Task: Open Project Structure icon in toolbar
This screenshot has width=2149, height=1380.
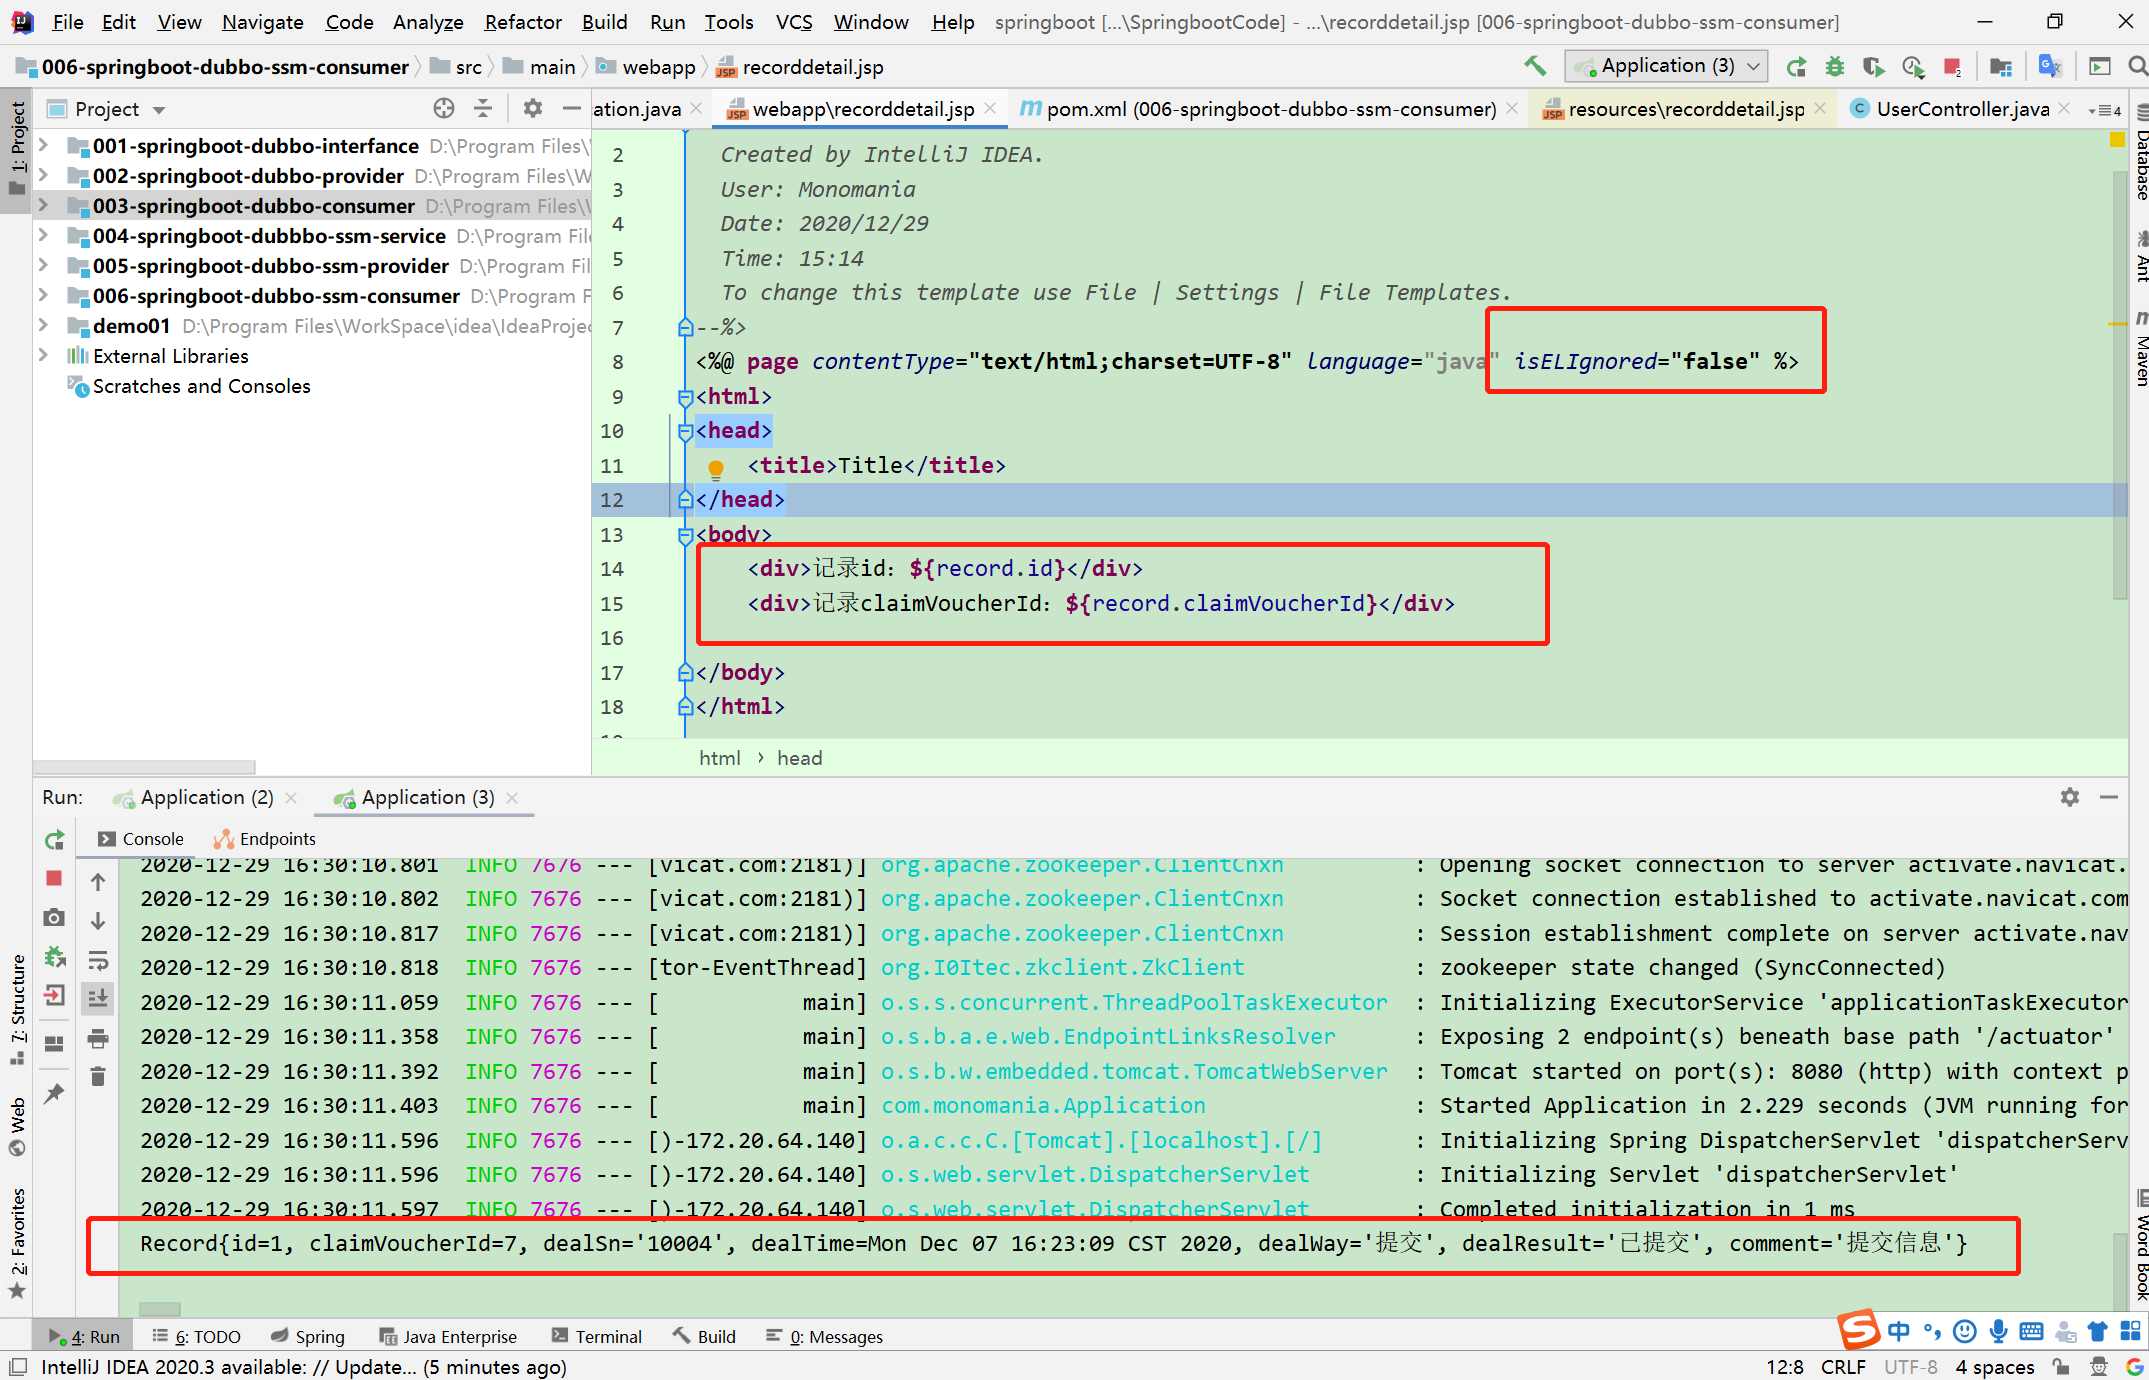Action: point(2000,67)
